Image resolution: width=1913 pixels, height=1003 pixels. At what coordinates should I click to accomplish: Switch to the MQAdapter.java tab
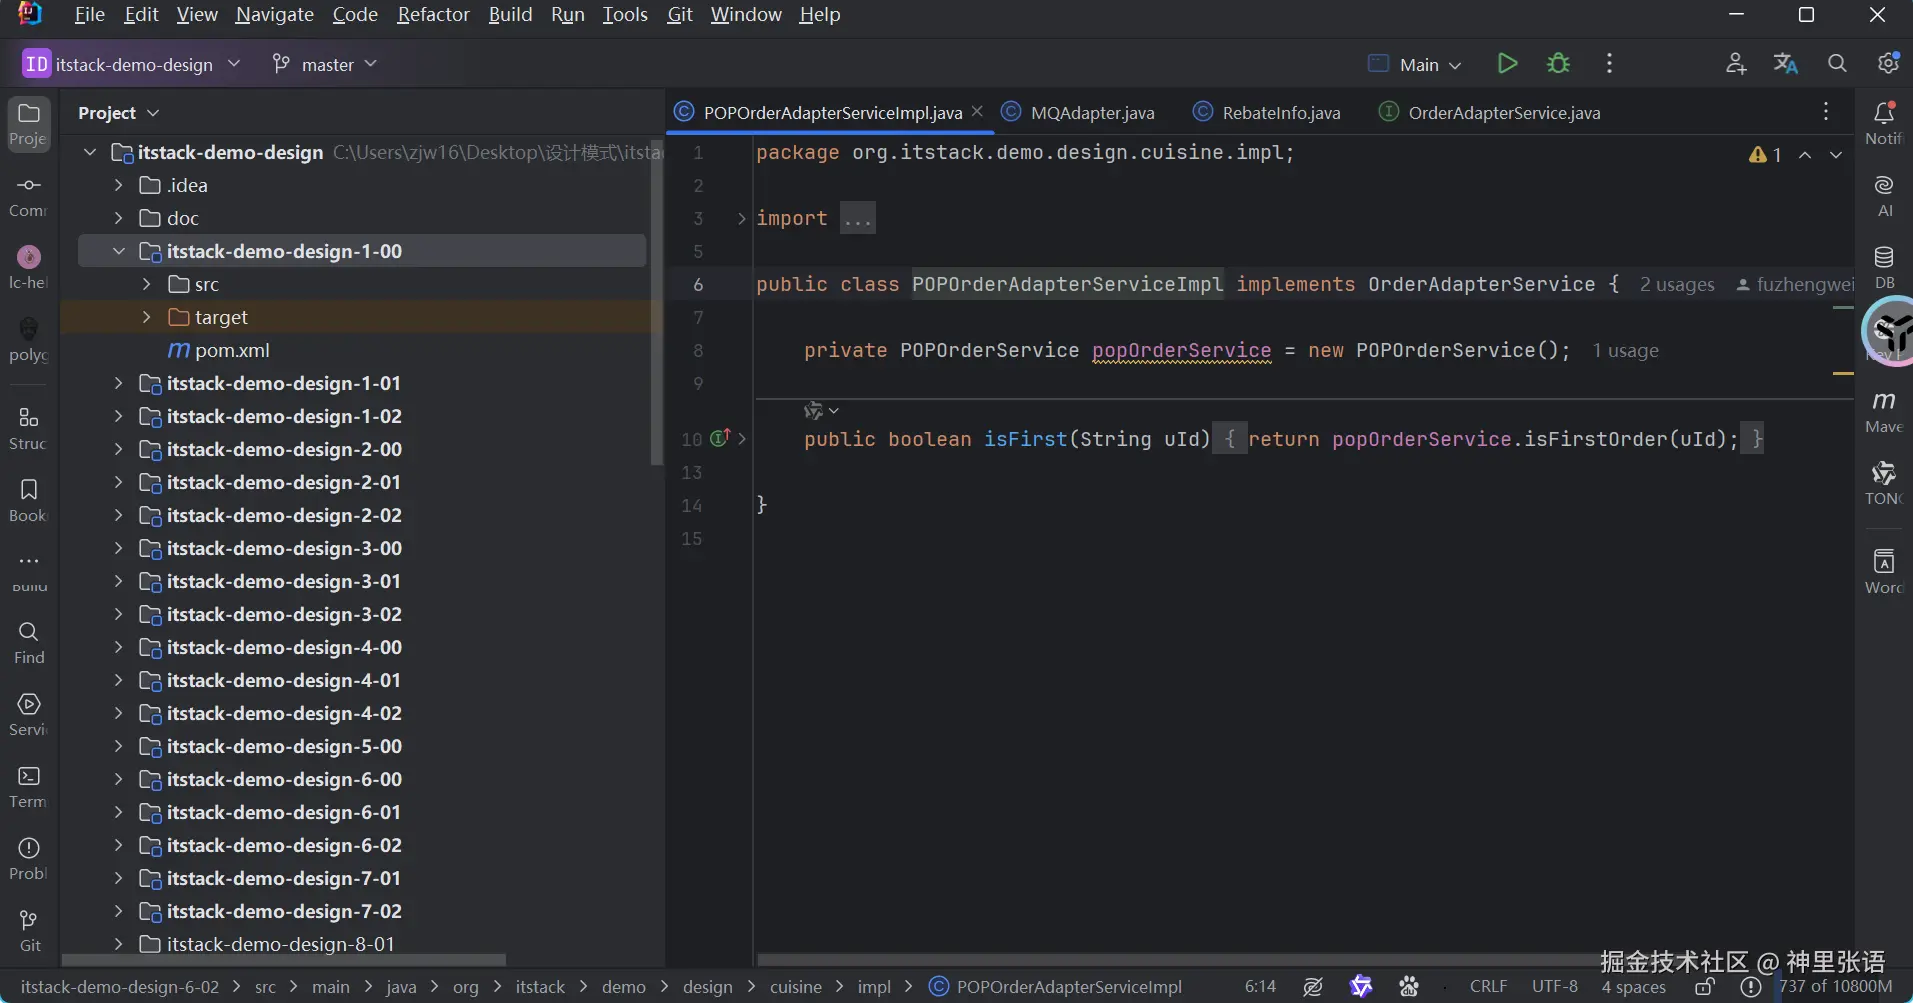pyautogui.click(x=1092, y=113)
